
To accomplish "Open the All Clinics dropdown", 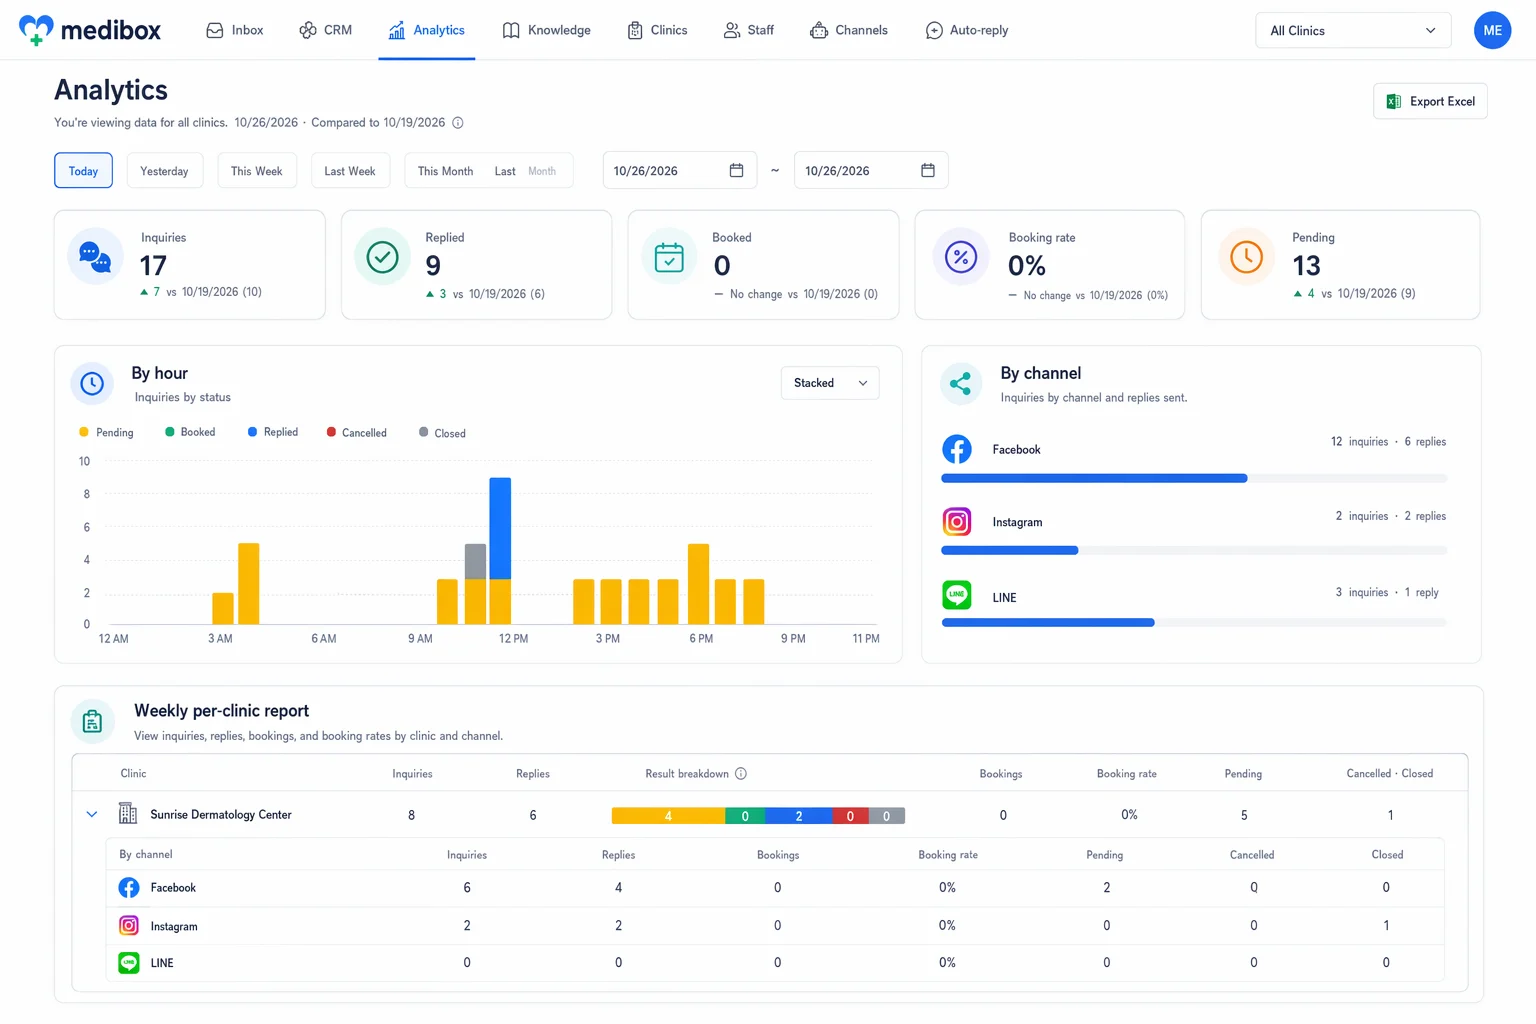I will (x=1353, y=31).
